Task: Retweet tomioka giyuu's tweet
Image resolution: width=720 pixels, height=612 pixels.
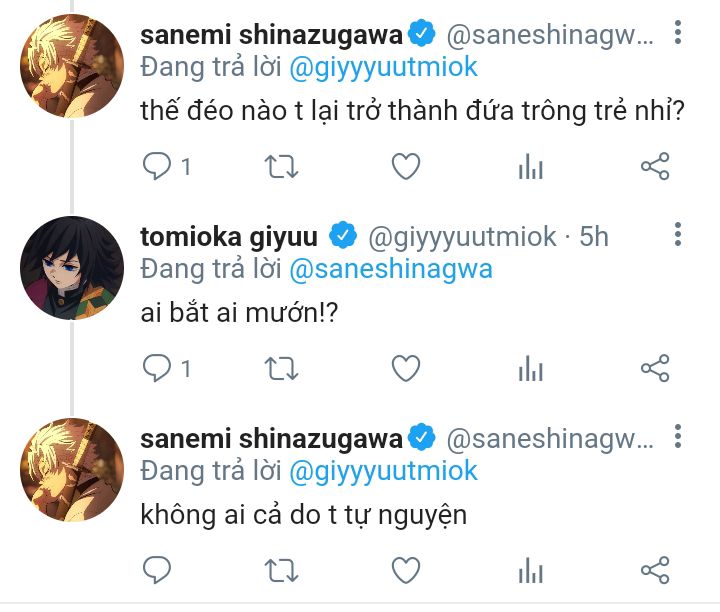Action: 282,369
